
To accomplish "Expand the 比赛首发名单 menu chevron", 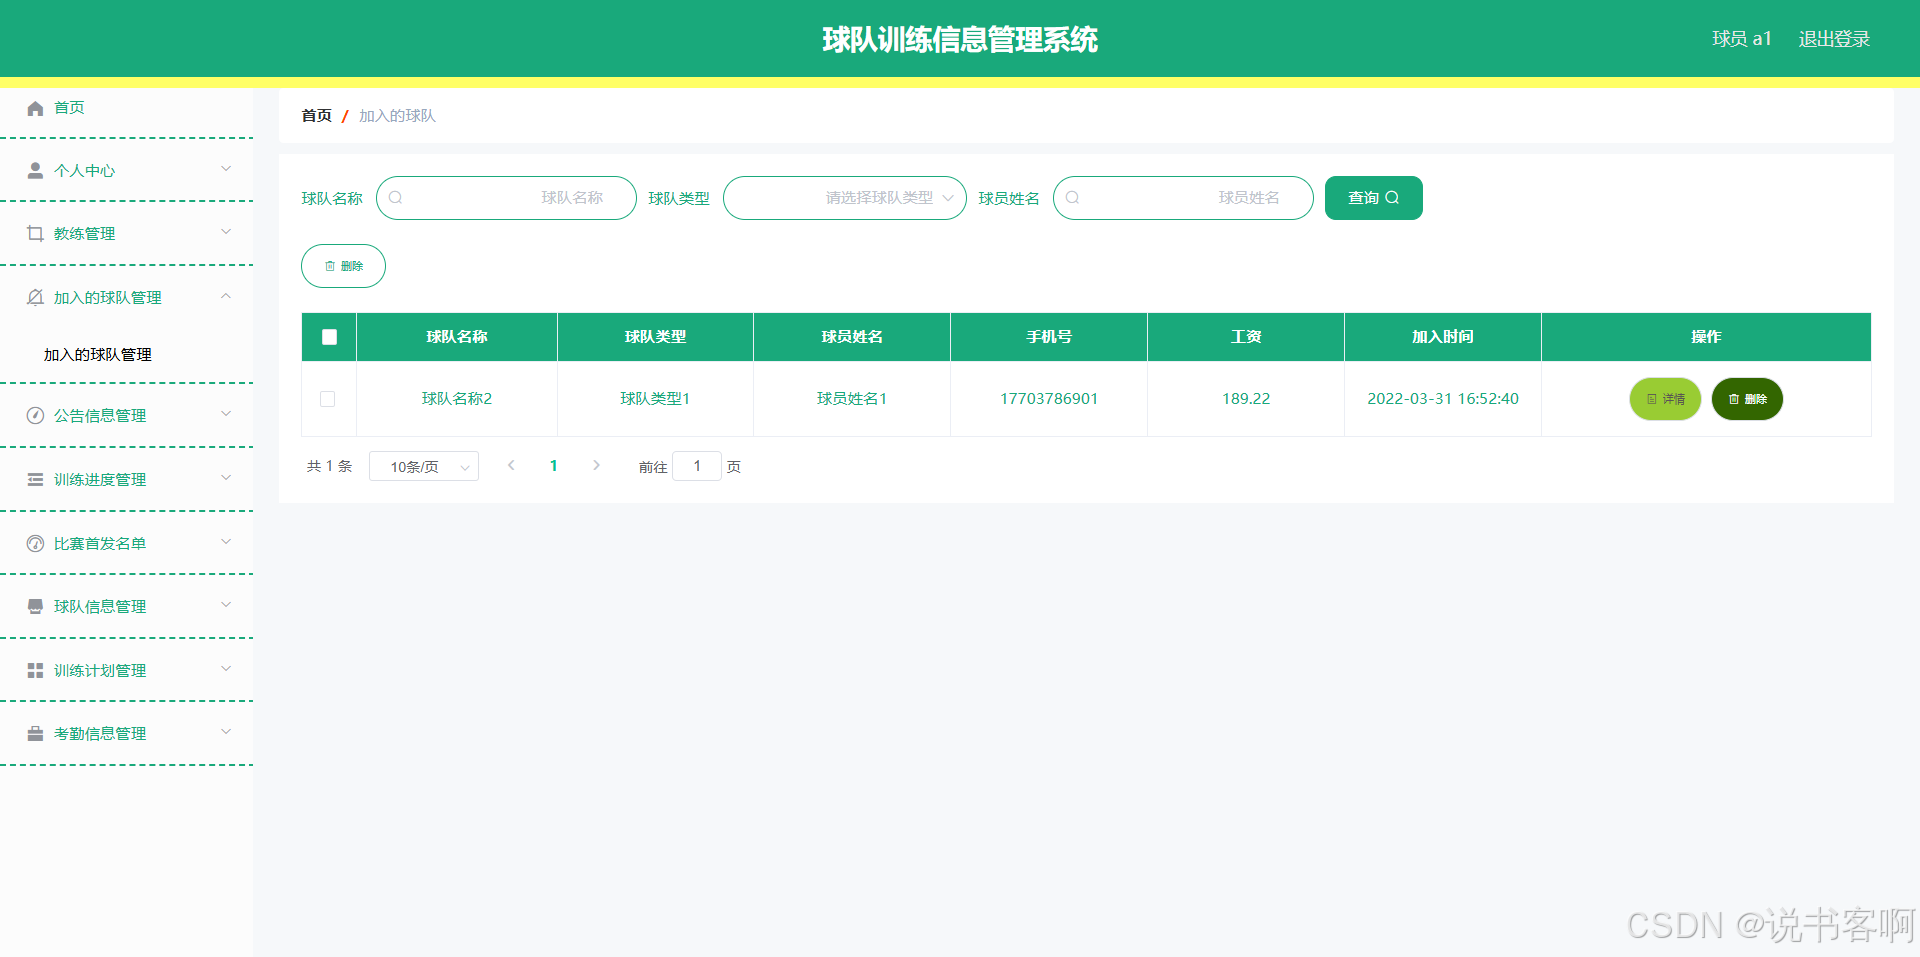I will [226, 542].
